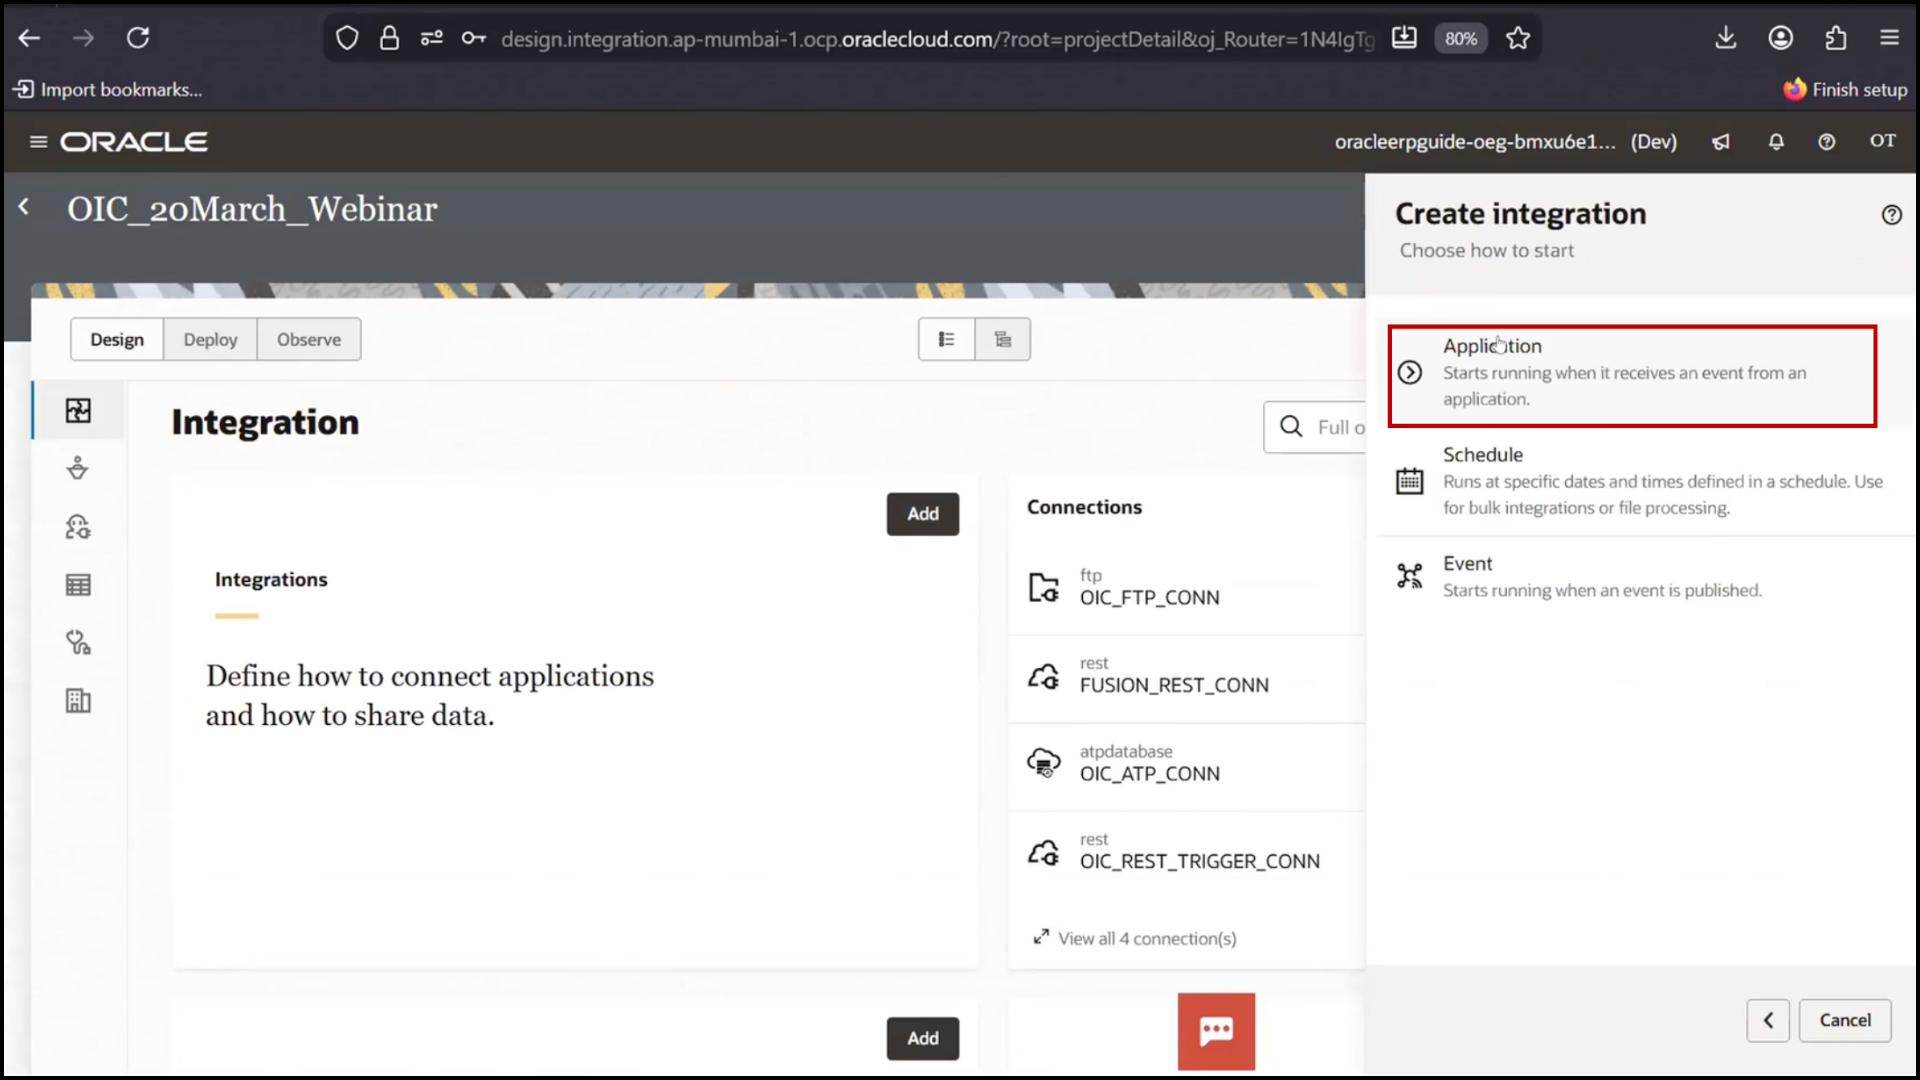Click the lower Add button
The width and height of the screenshot is (1920, 1080).
click(x=923, y=1039)
